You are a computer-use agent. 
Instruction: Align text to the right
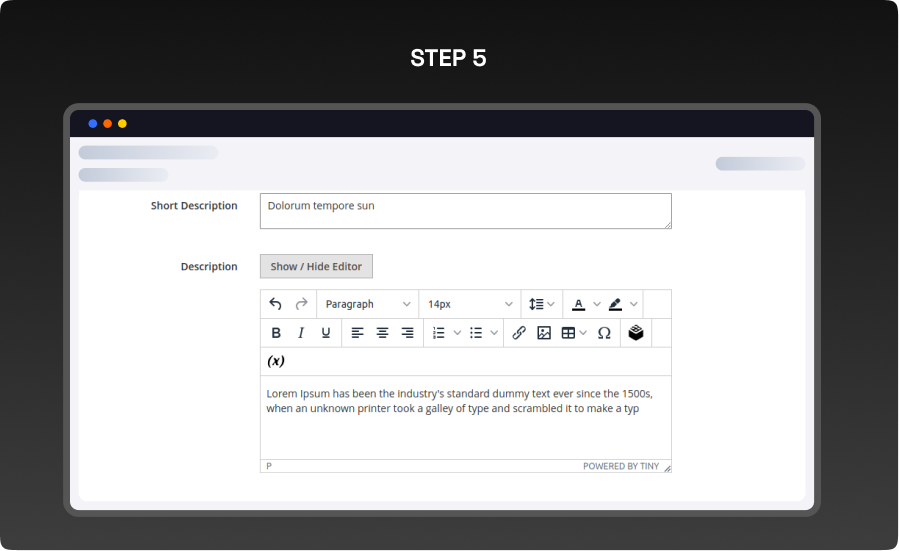pos(407,333)
